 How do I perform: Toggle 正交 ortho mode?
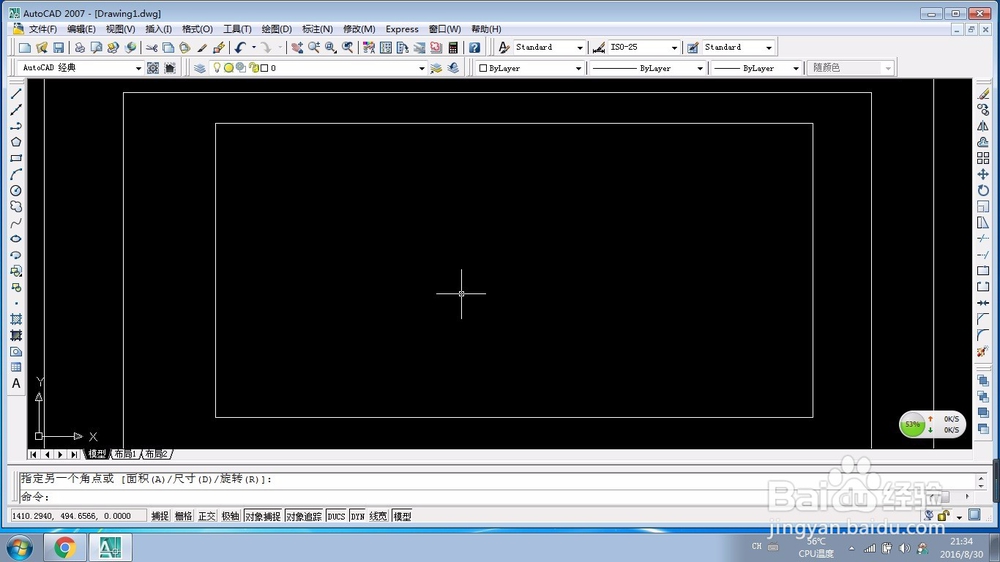tap(207, 516)
